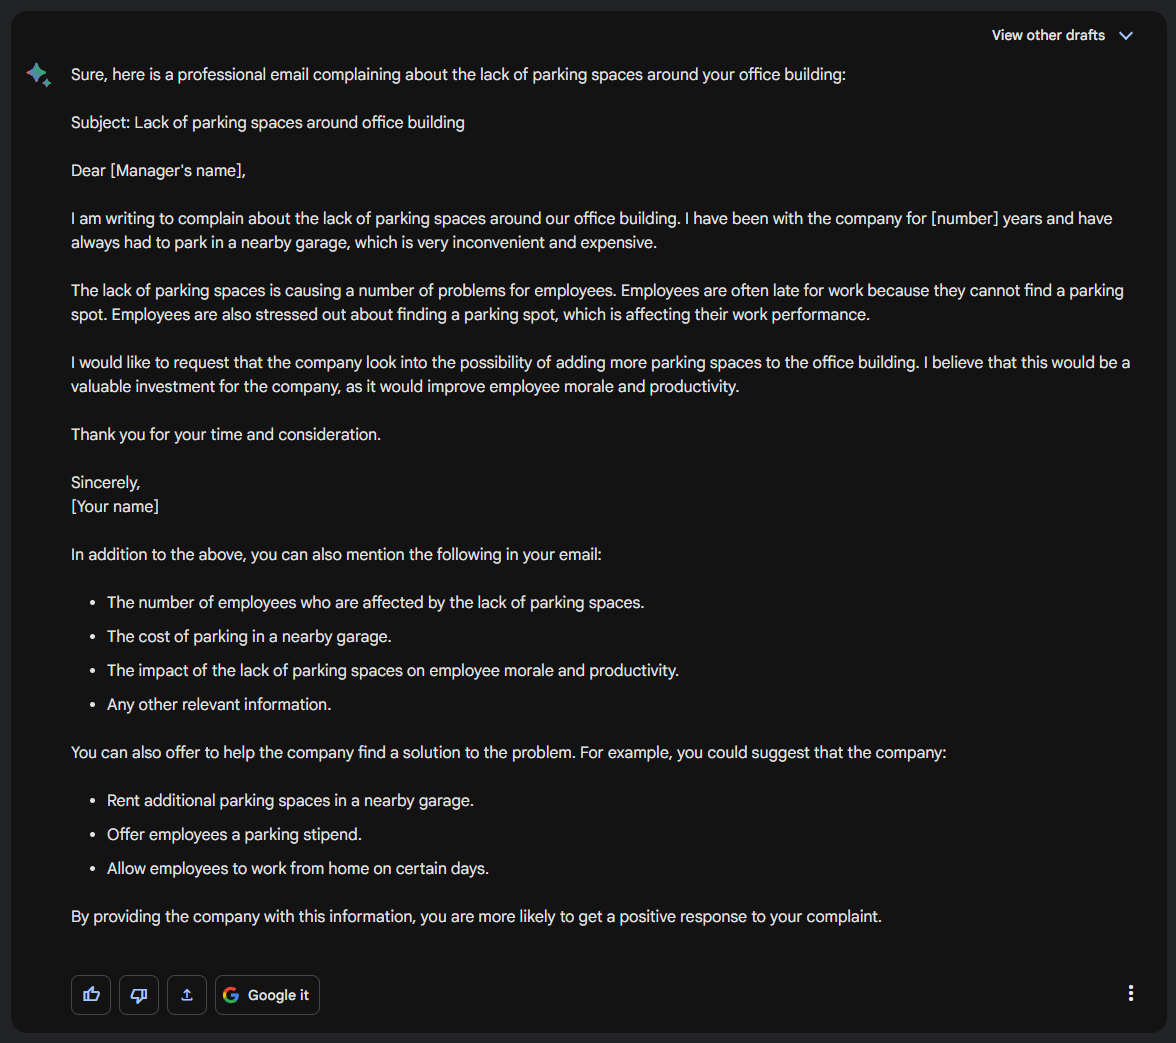Viewport: 1176px width, 1043px height.
Task: Click the [Your name] placeholder
Action: point(115,507)
